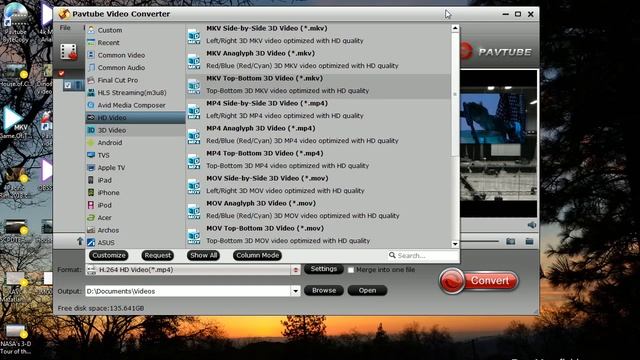This screenshot has height=360, width=640.
Task: Click the format Search field
Action: (x=423, y=256)
